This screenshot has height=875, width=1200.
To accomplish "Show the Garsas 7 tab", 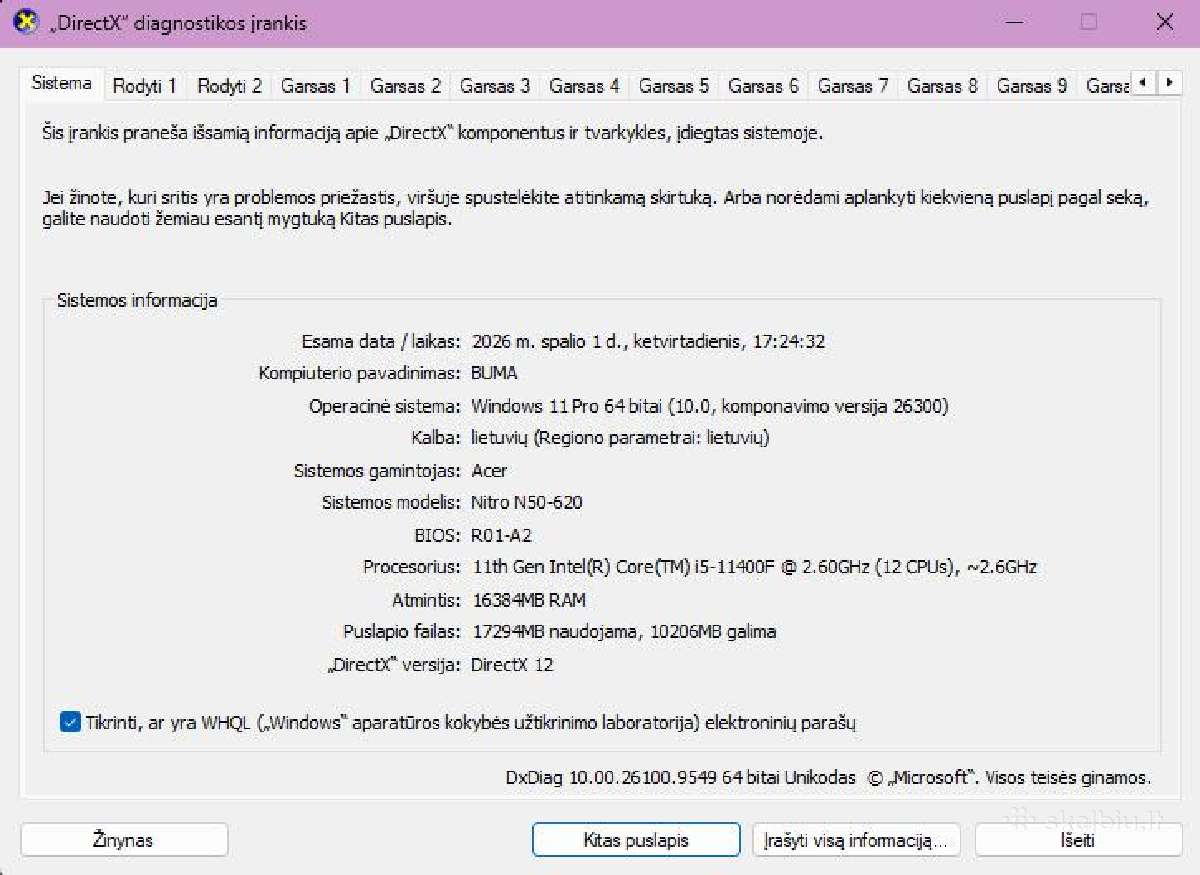I will coord(853,86).
